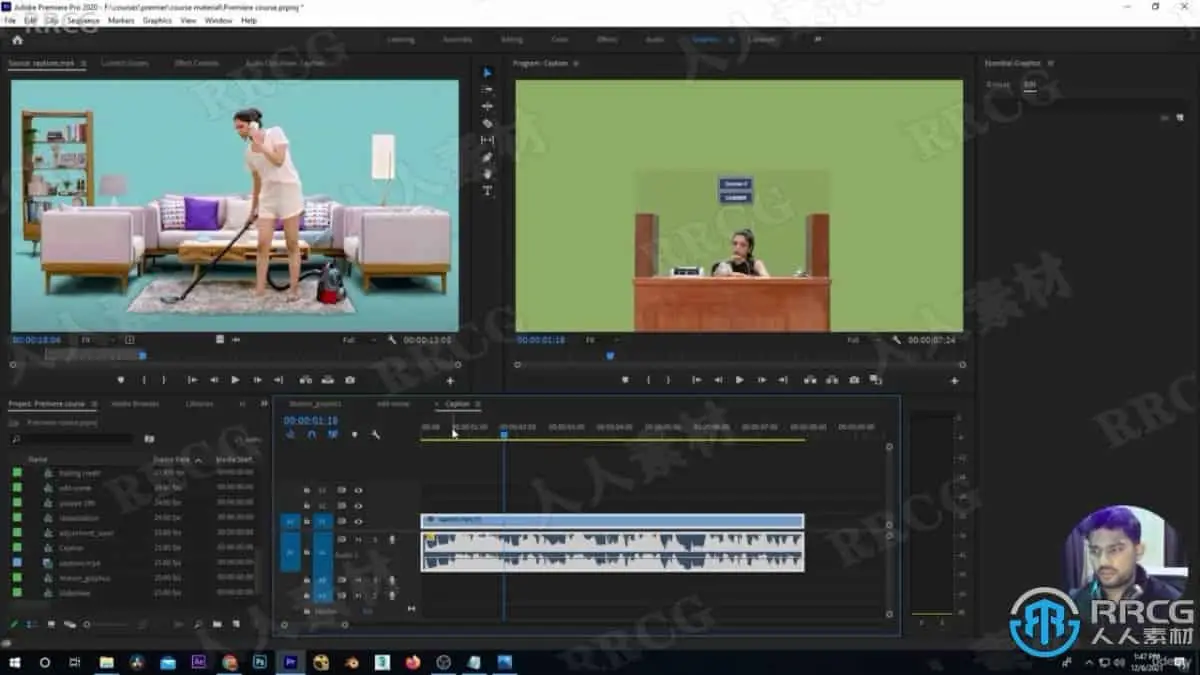Screen dimensions: 1200x675
Task: Open Edit tab in Essential Graphics
Action: [x=1030, y=85]
